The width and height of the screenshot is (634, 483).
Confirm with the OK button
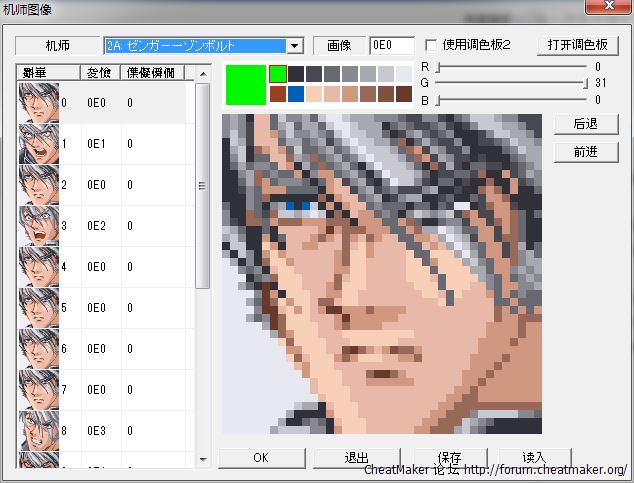(261, 458)
